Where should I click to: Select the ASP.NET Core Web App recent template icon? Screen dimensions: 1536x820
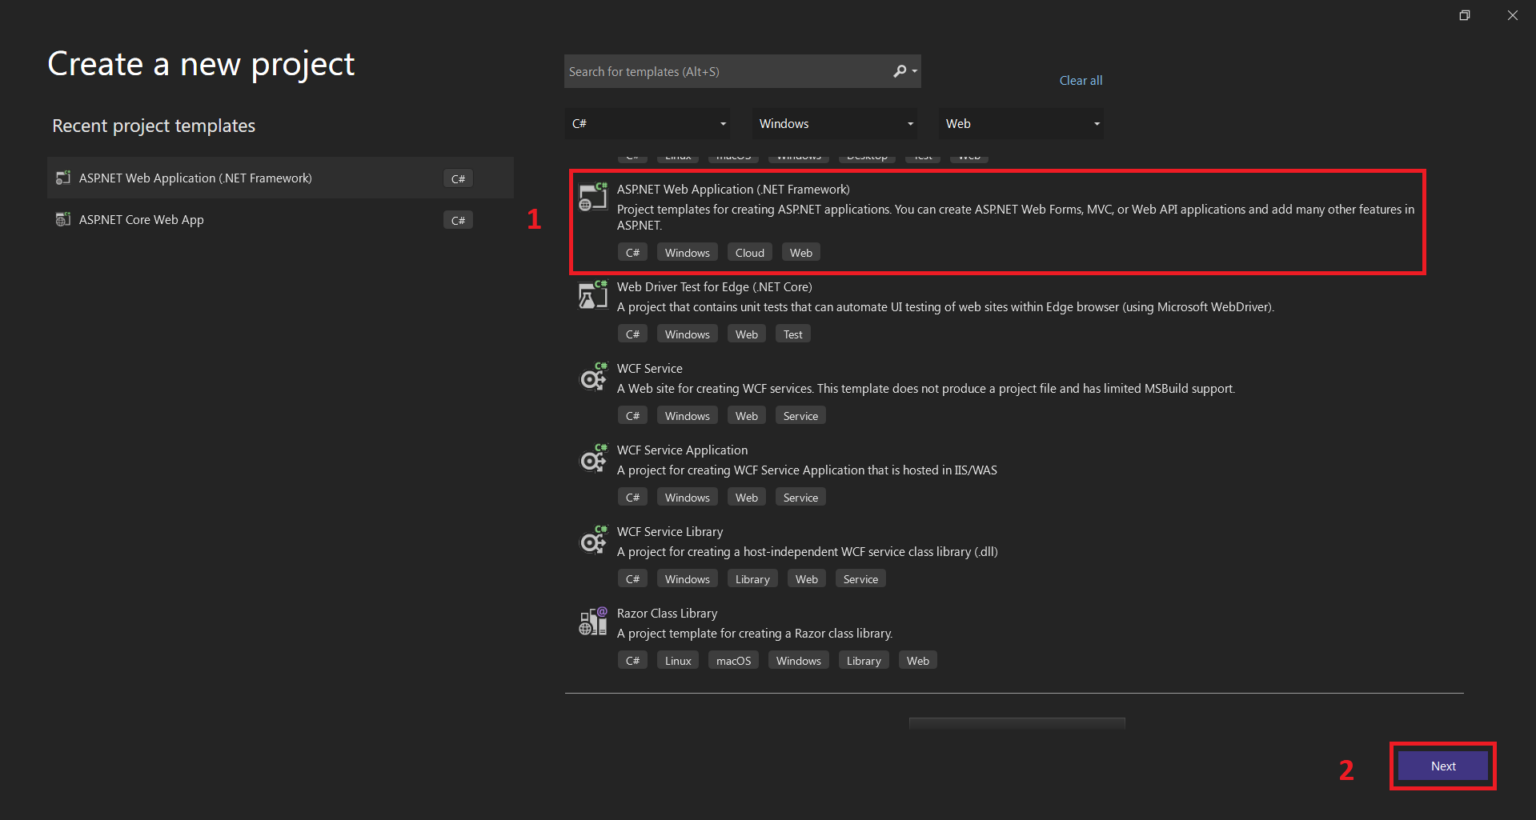click(63, 219)
